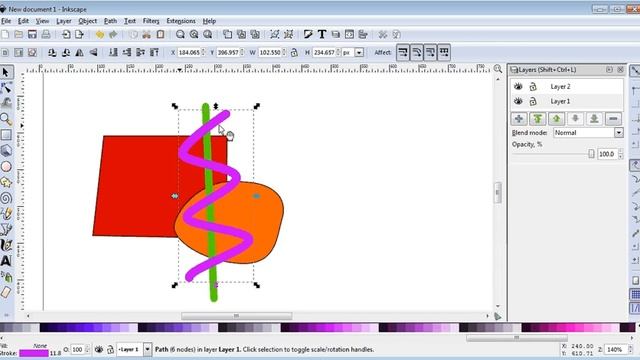Click the H height input field
This screenshot has height=360, width=640.
[324, 53]
